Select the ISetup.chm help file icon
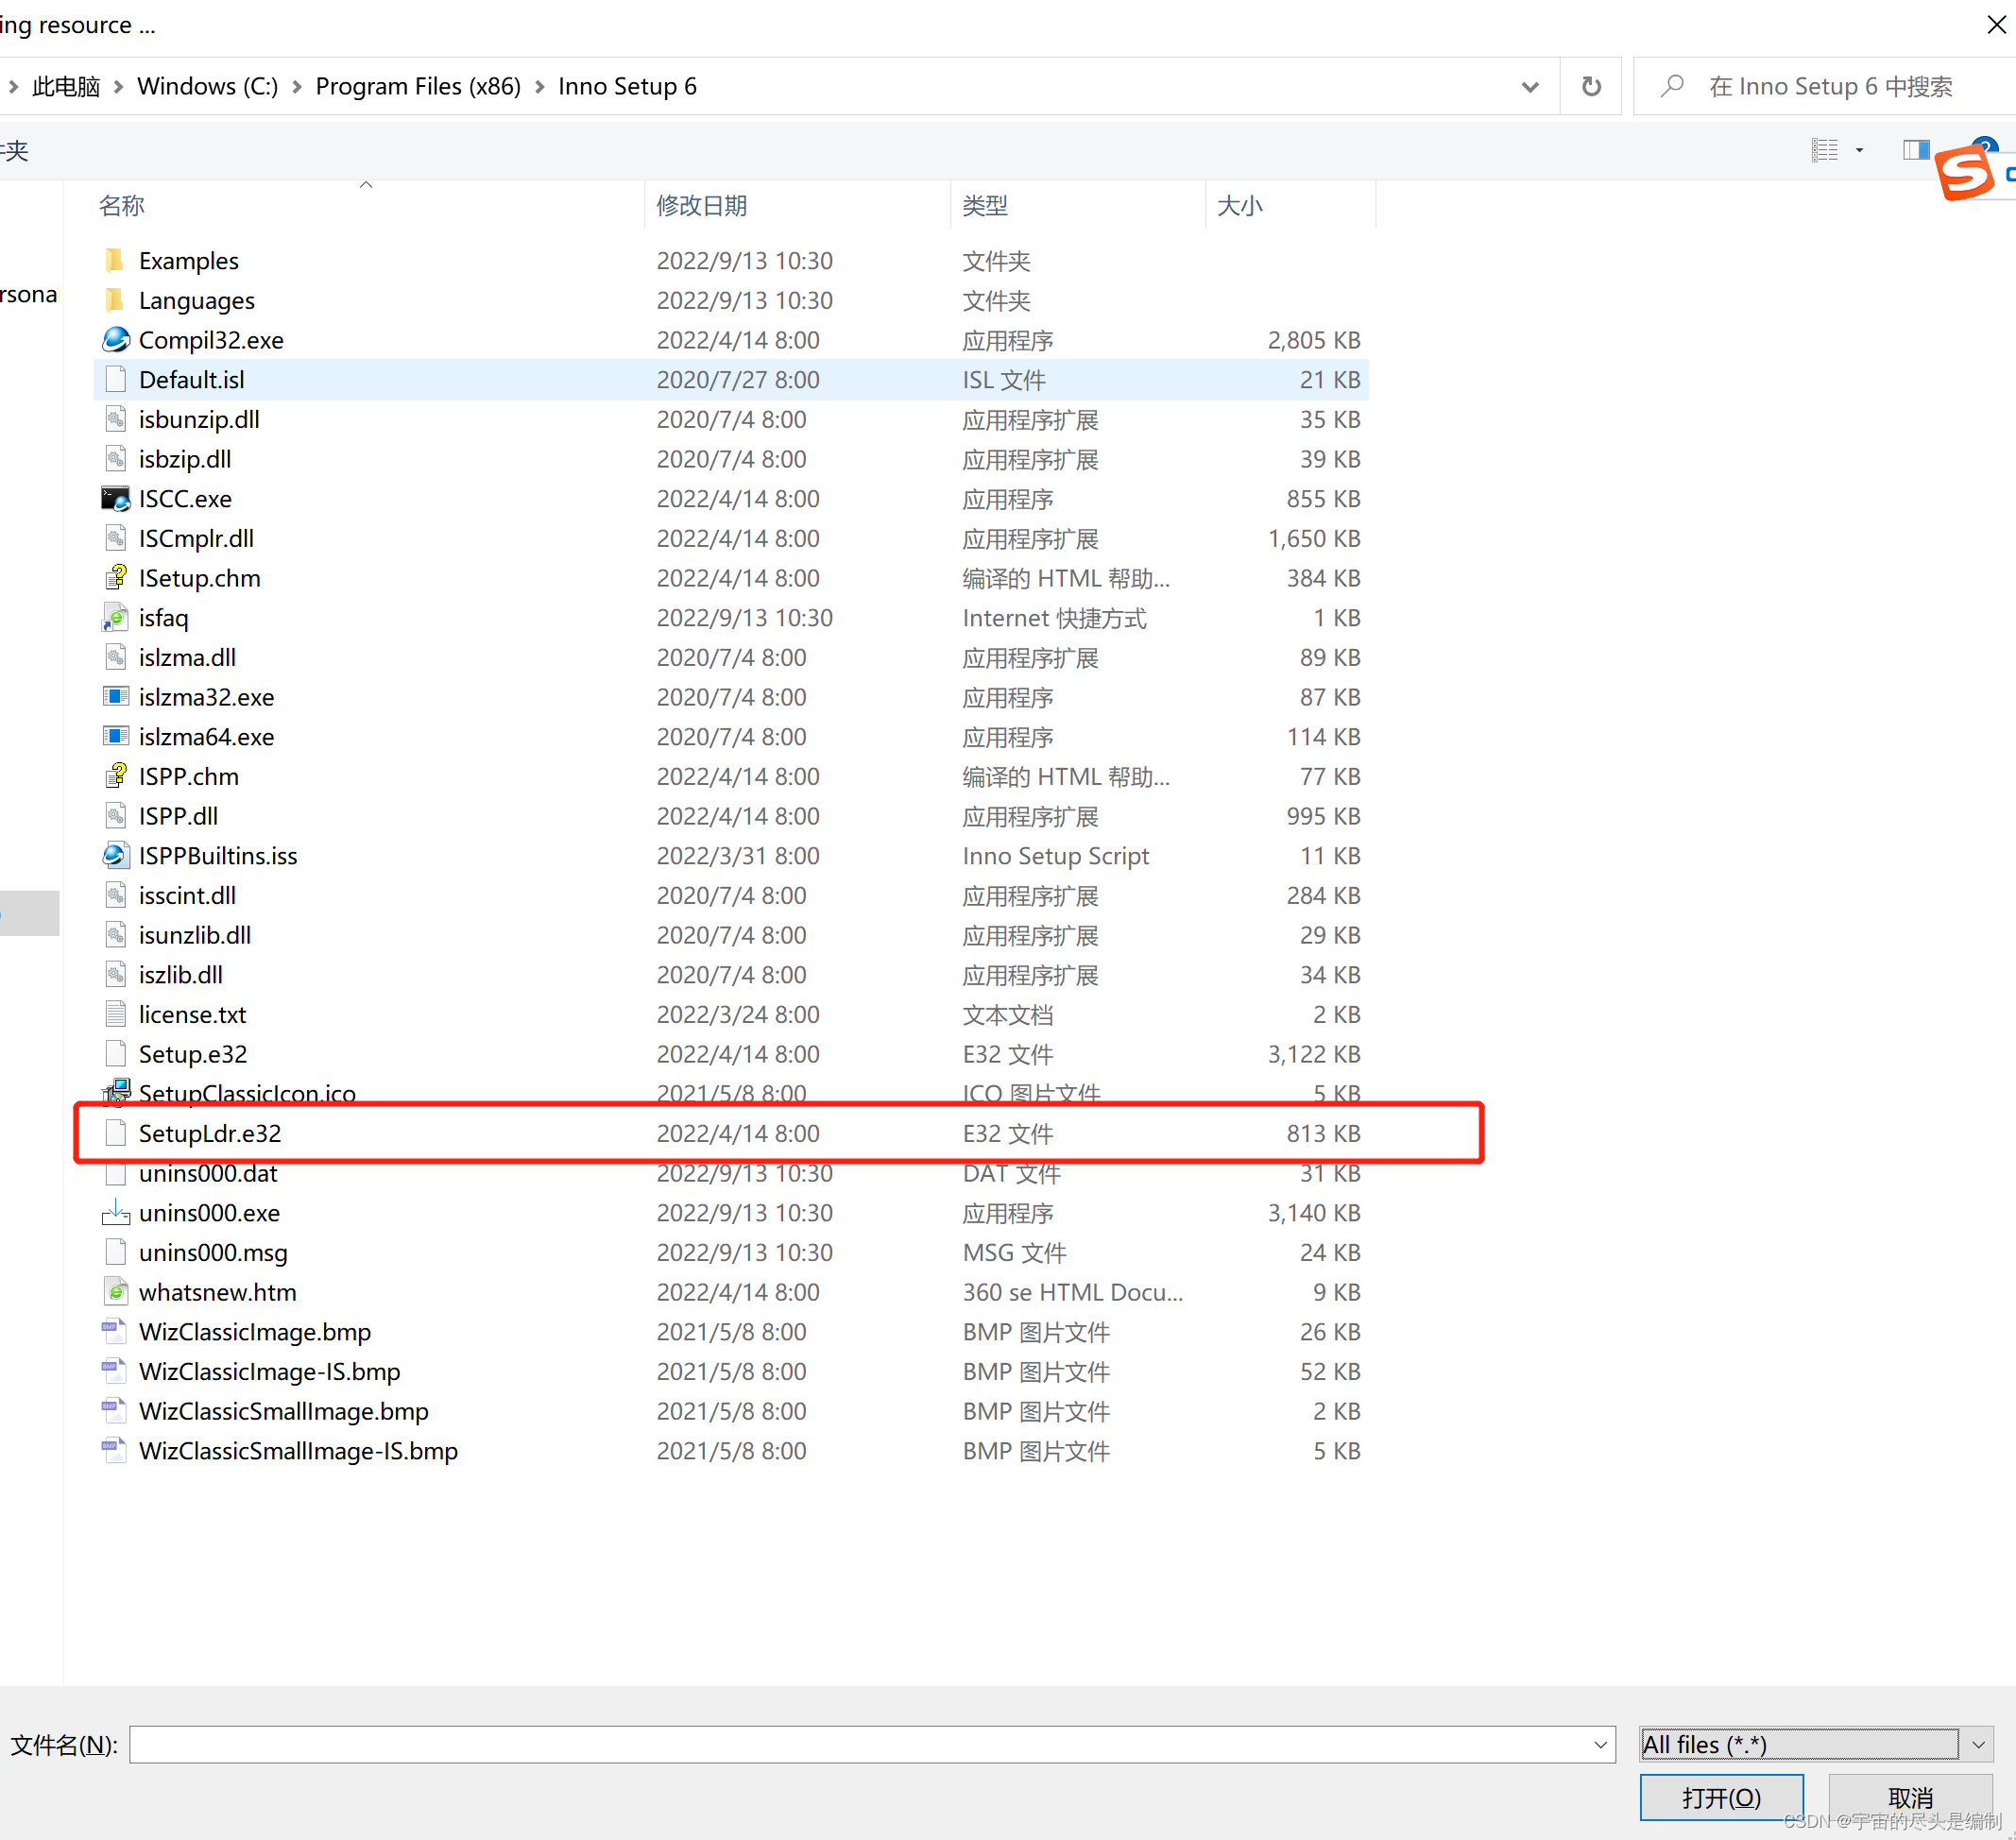Image resolution: width=2016 pixels, height=1840 pixels. 116,578
